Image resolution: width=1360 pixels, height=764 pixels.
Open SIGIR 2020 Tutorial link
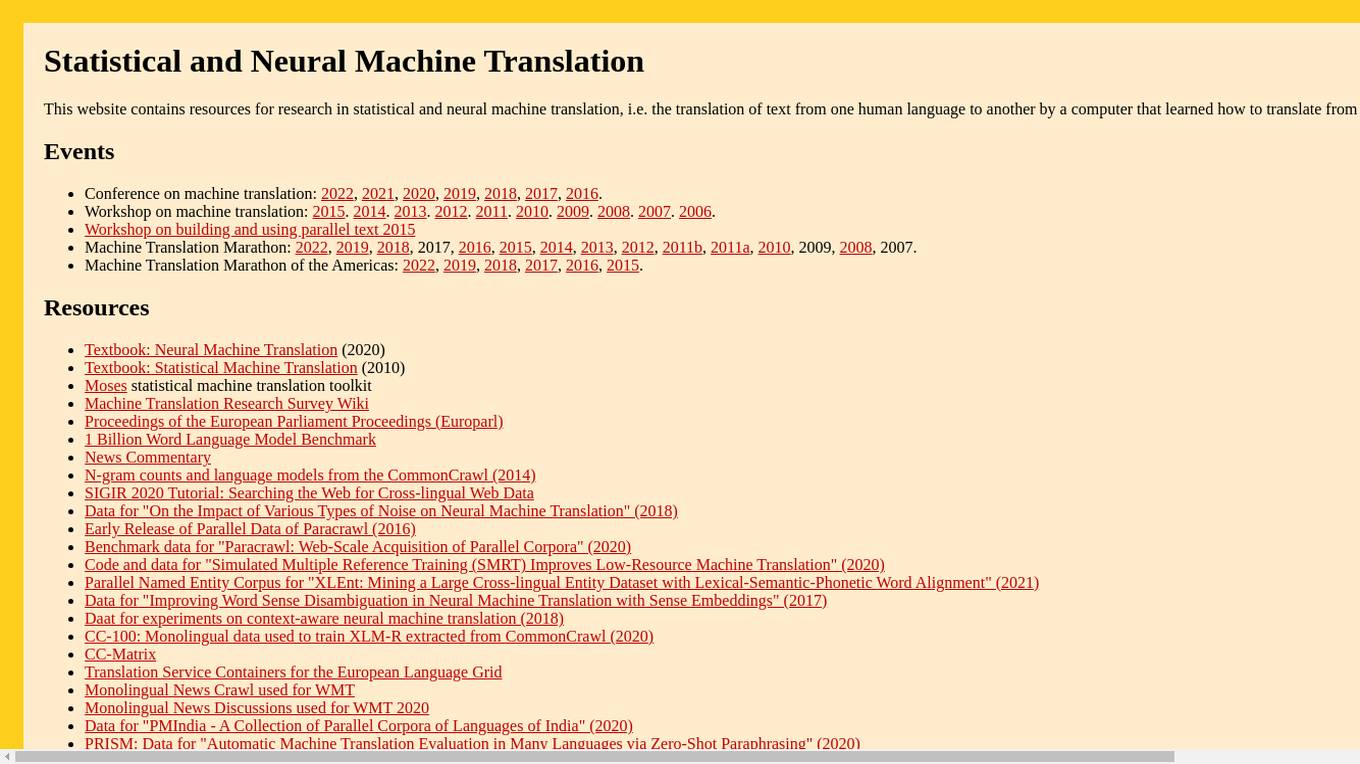[x=309, y=494]
